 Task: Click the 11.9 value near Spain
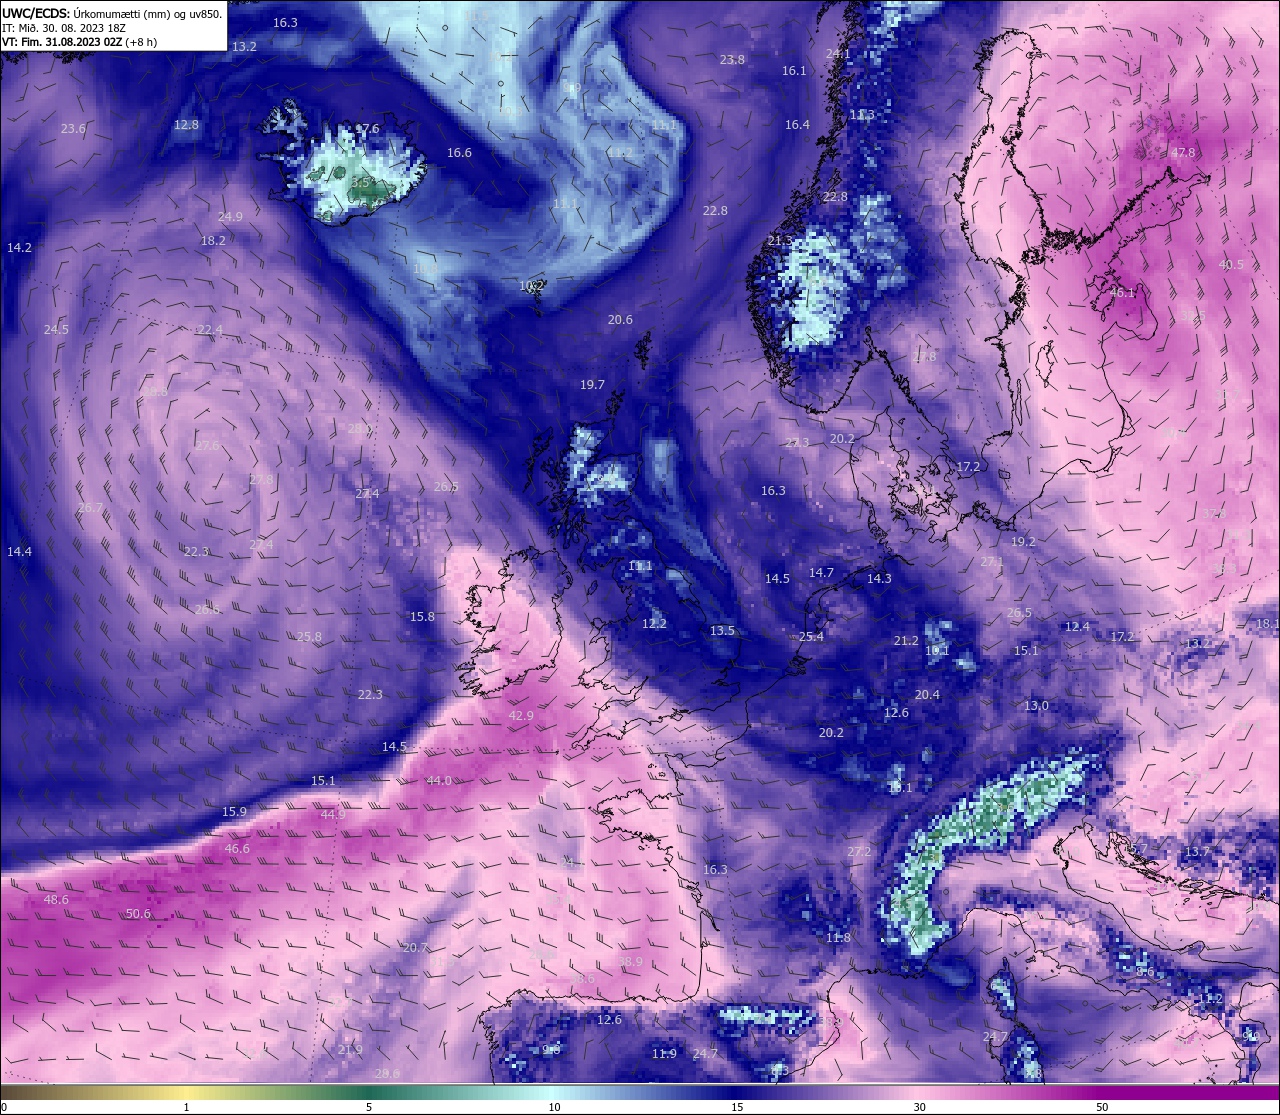tap(664, 1054)
